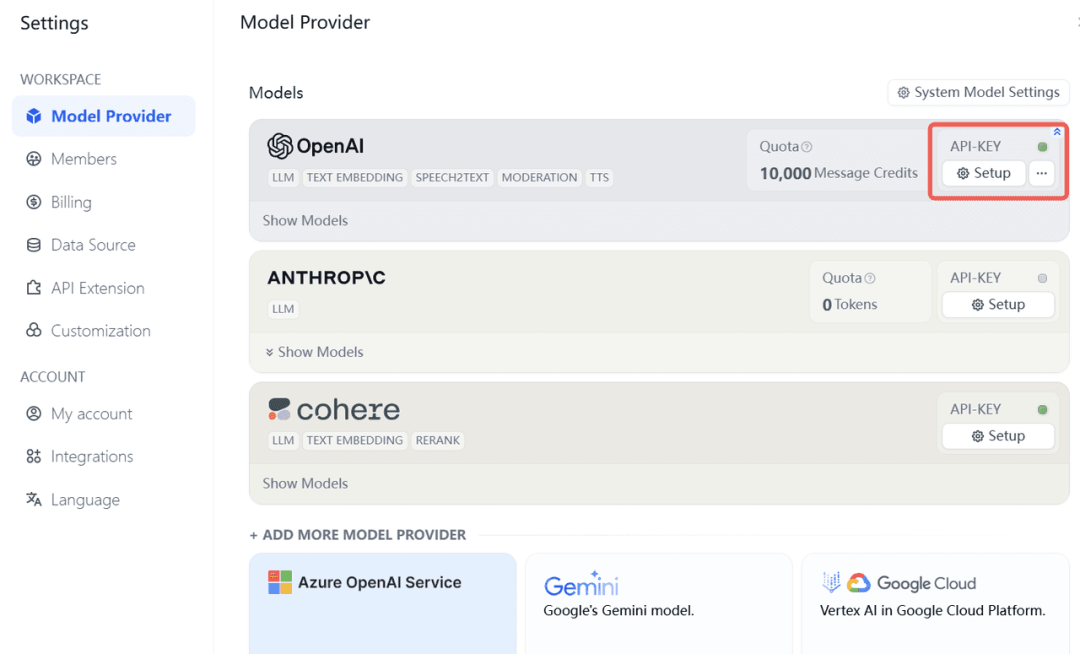The height and width of the screenshot is (654, 1080).
Task: Expand Show Models under Cohere
Action: 305,483
